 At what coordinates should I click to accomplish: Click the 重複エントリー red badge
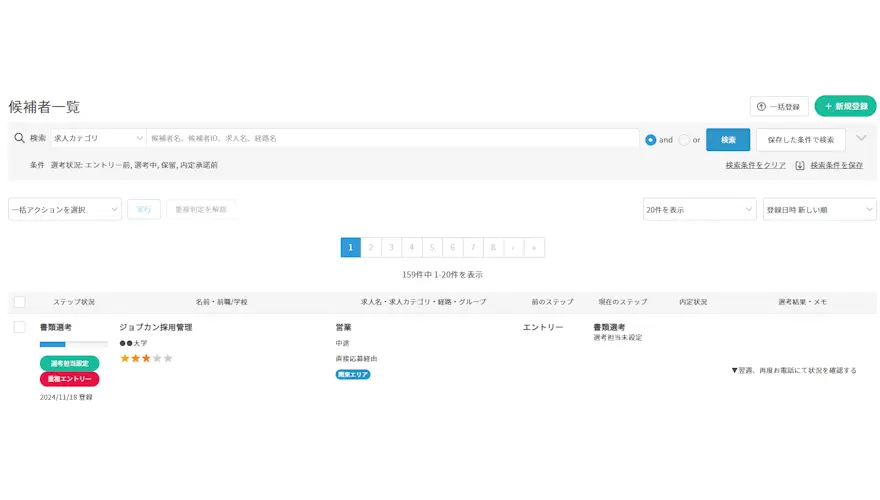69,379
